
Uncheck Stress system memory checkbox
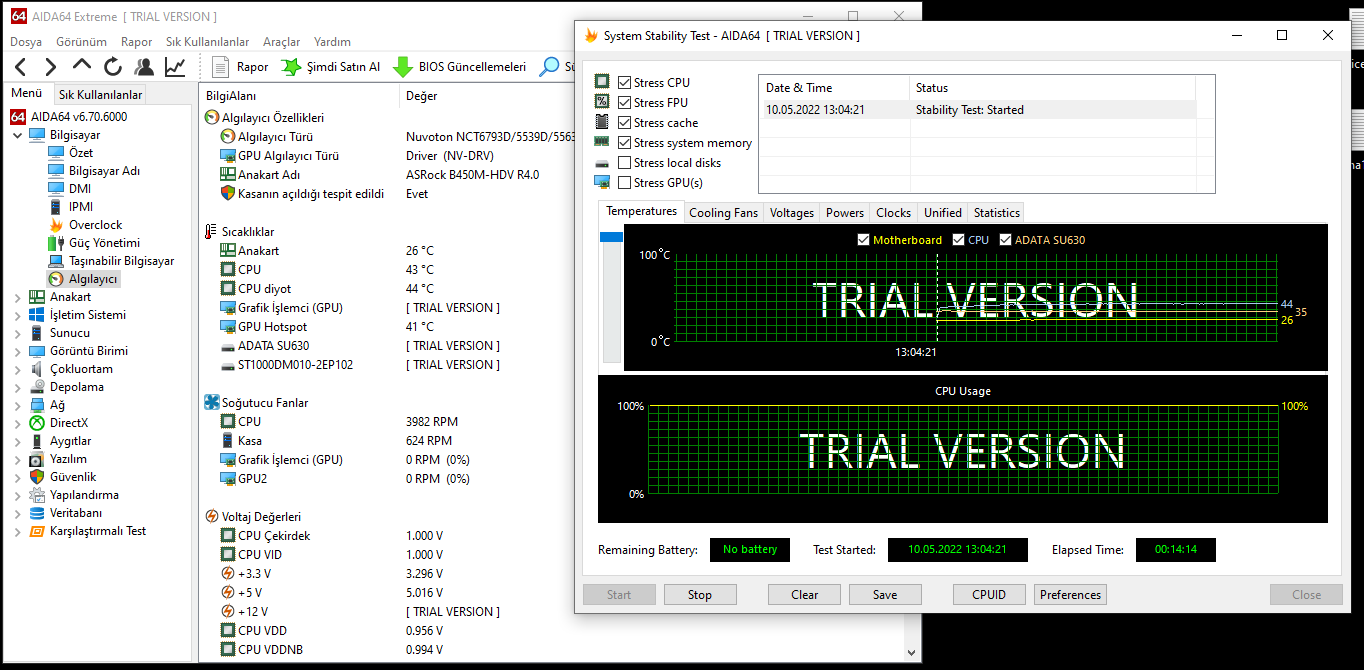pyautogui.click(x=625, y=142)
